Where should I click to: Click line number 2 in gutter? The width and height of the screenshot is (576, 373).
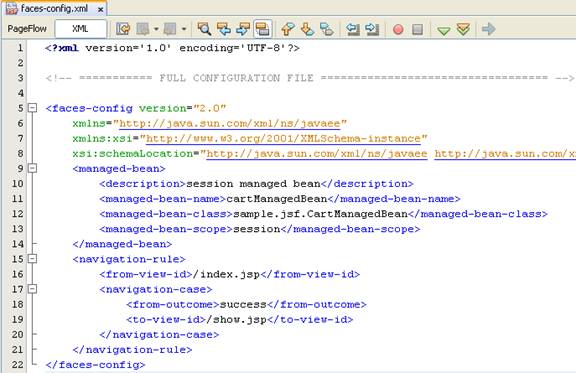[21, 63]
